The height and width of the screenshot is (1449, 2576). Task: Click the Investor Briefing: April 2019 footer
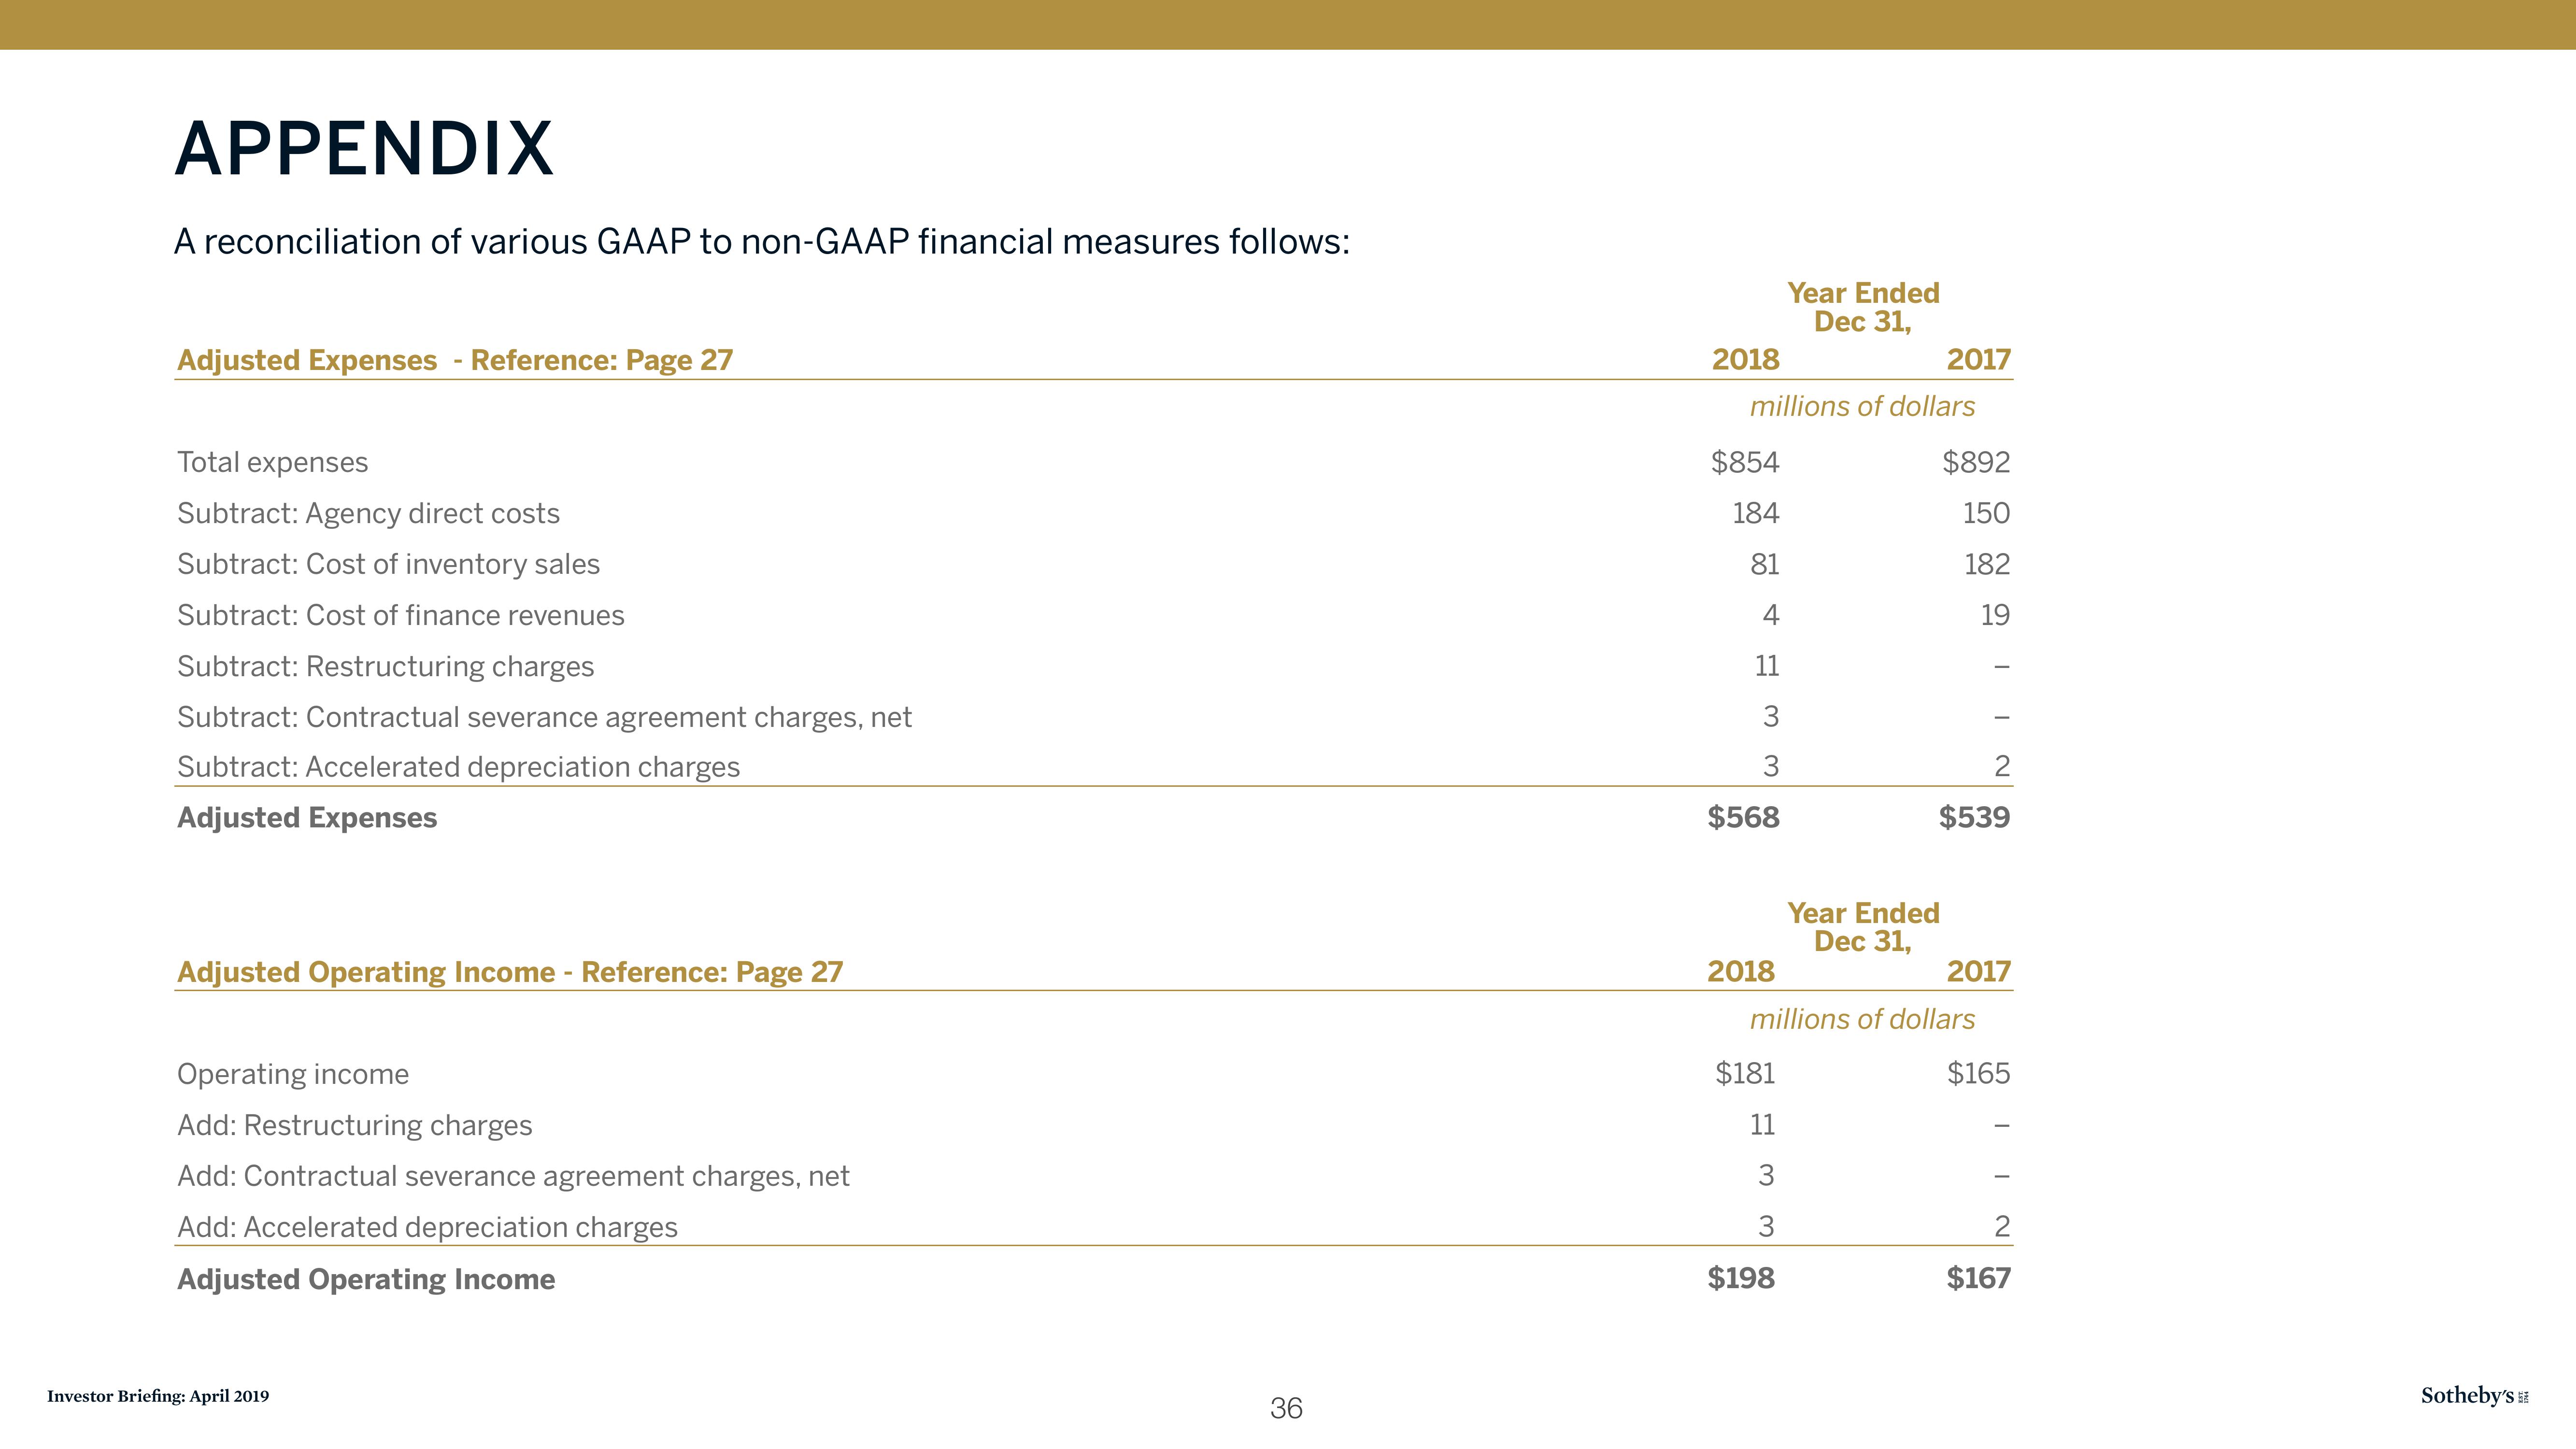158,1396
